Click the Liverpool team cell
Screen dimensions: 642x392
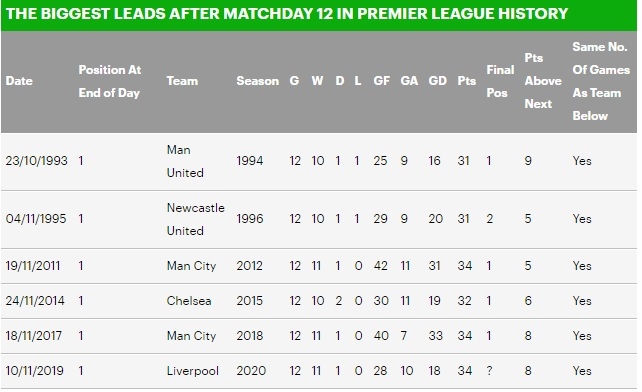coord(192,371)
